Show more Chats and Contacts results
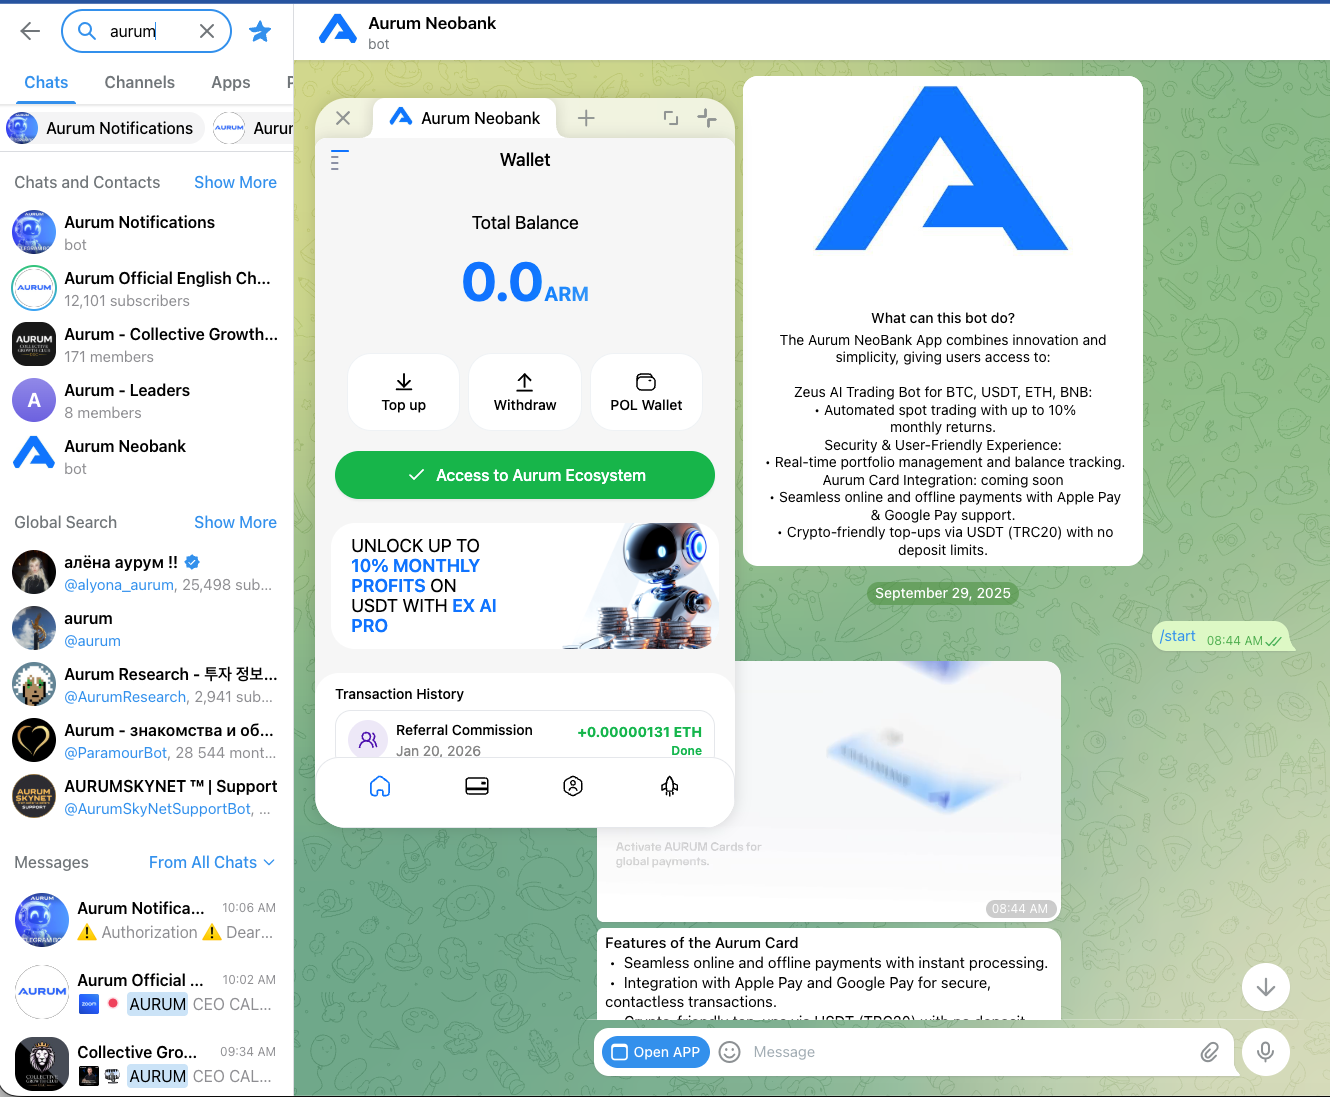The width and height of the screenshot is (1330, 1097). 235,182
